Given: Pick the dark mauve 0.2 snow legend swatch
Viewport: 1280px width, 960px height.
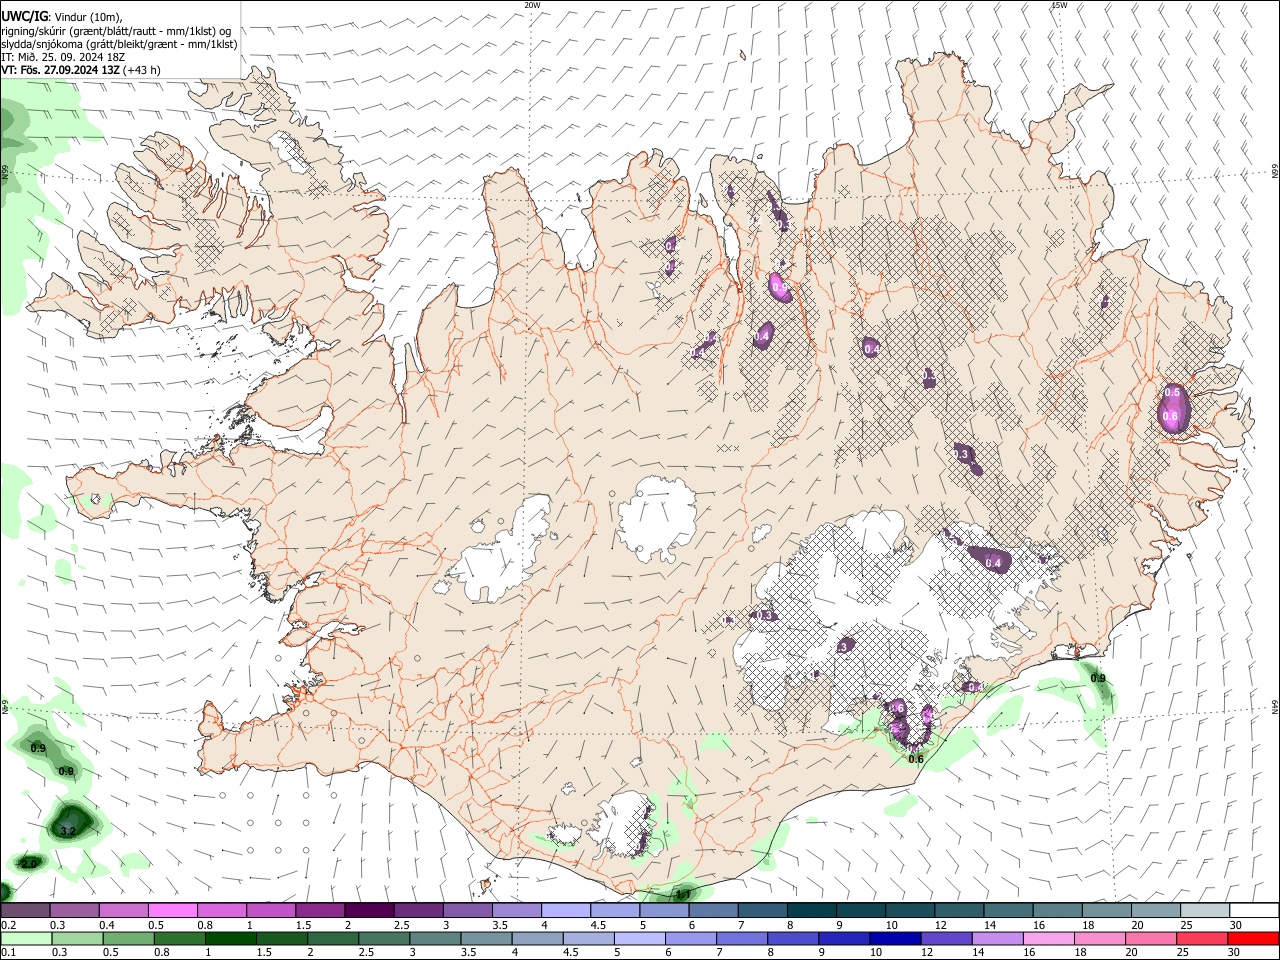Looking at the screenshot, I should 25,911.
